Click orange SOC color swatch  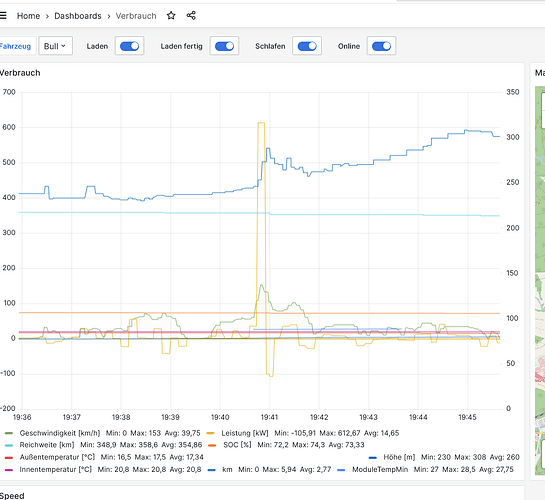click(x=212, y=445)
